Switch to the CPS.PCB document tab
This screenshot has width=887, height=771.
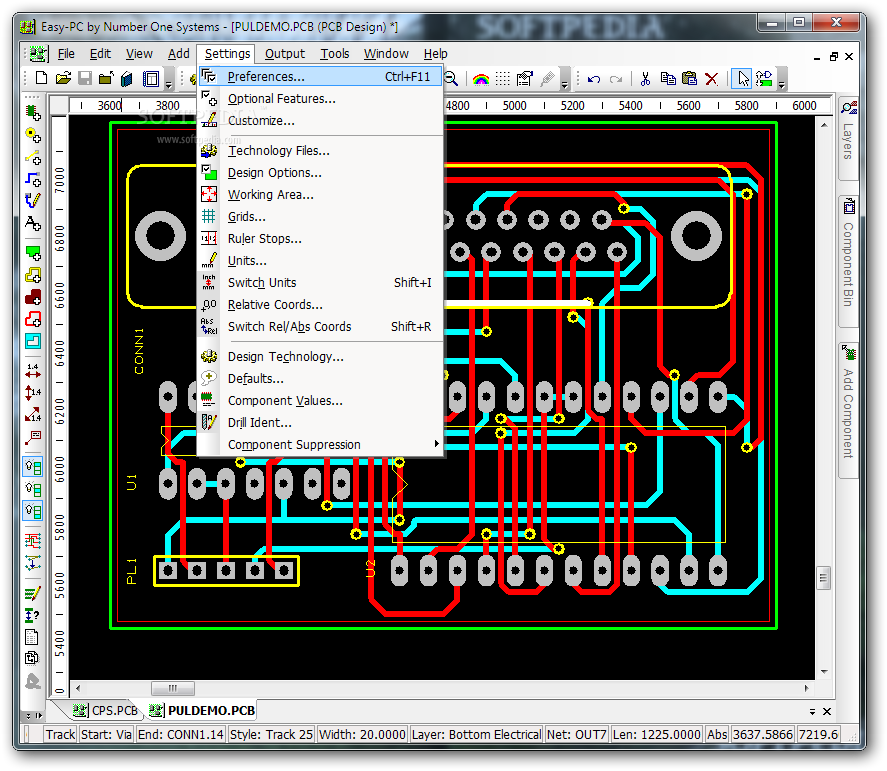click(105, 710)
